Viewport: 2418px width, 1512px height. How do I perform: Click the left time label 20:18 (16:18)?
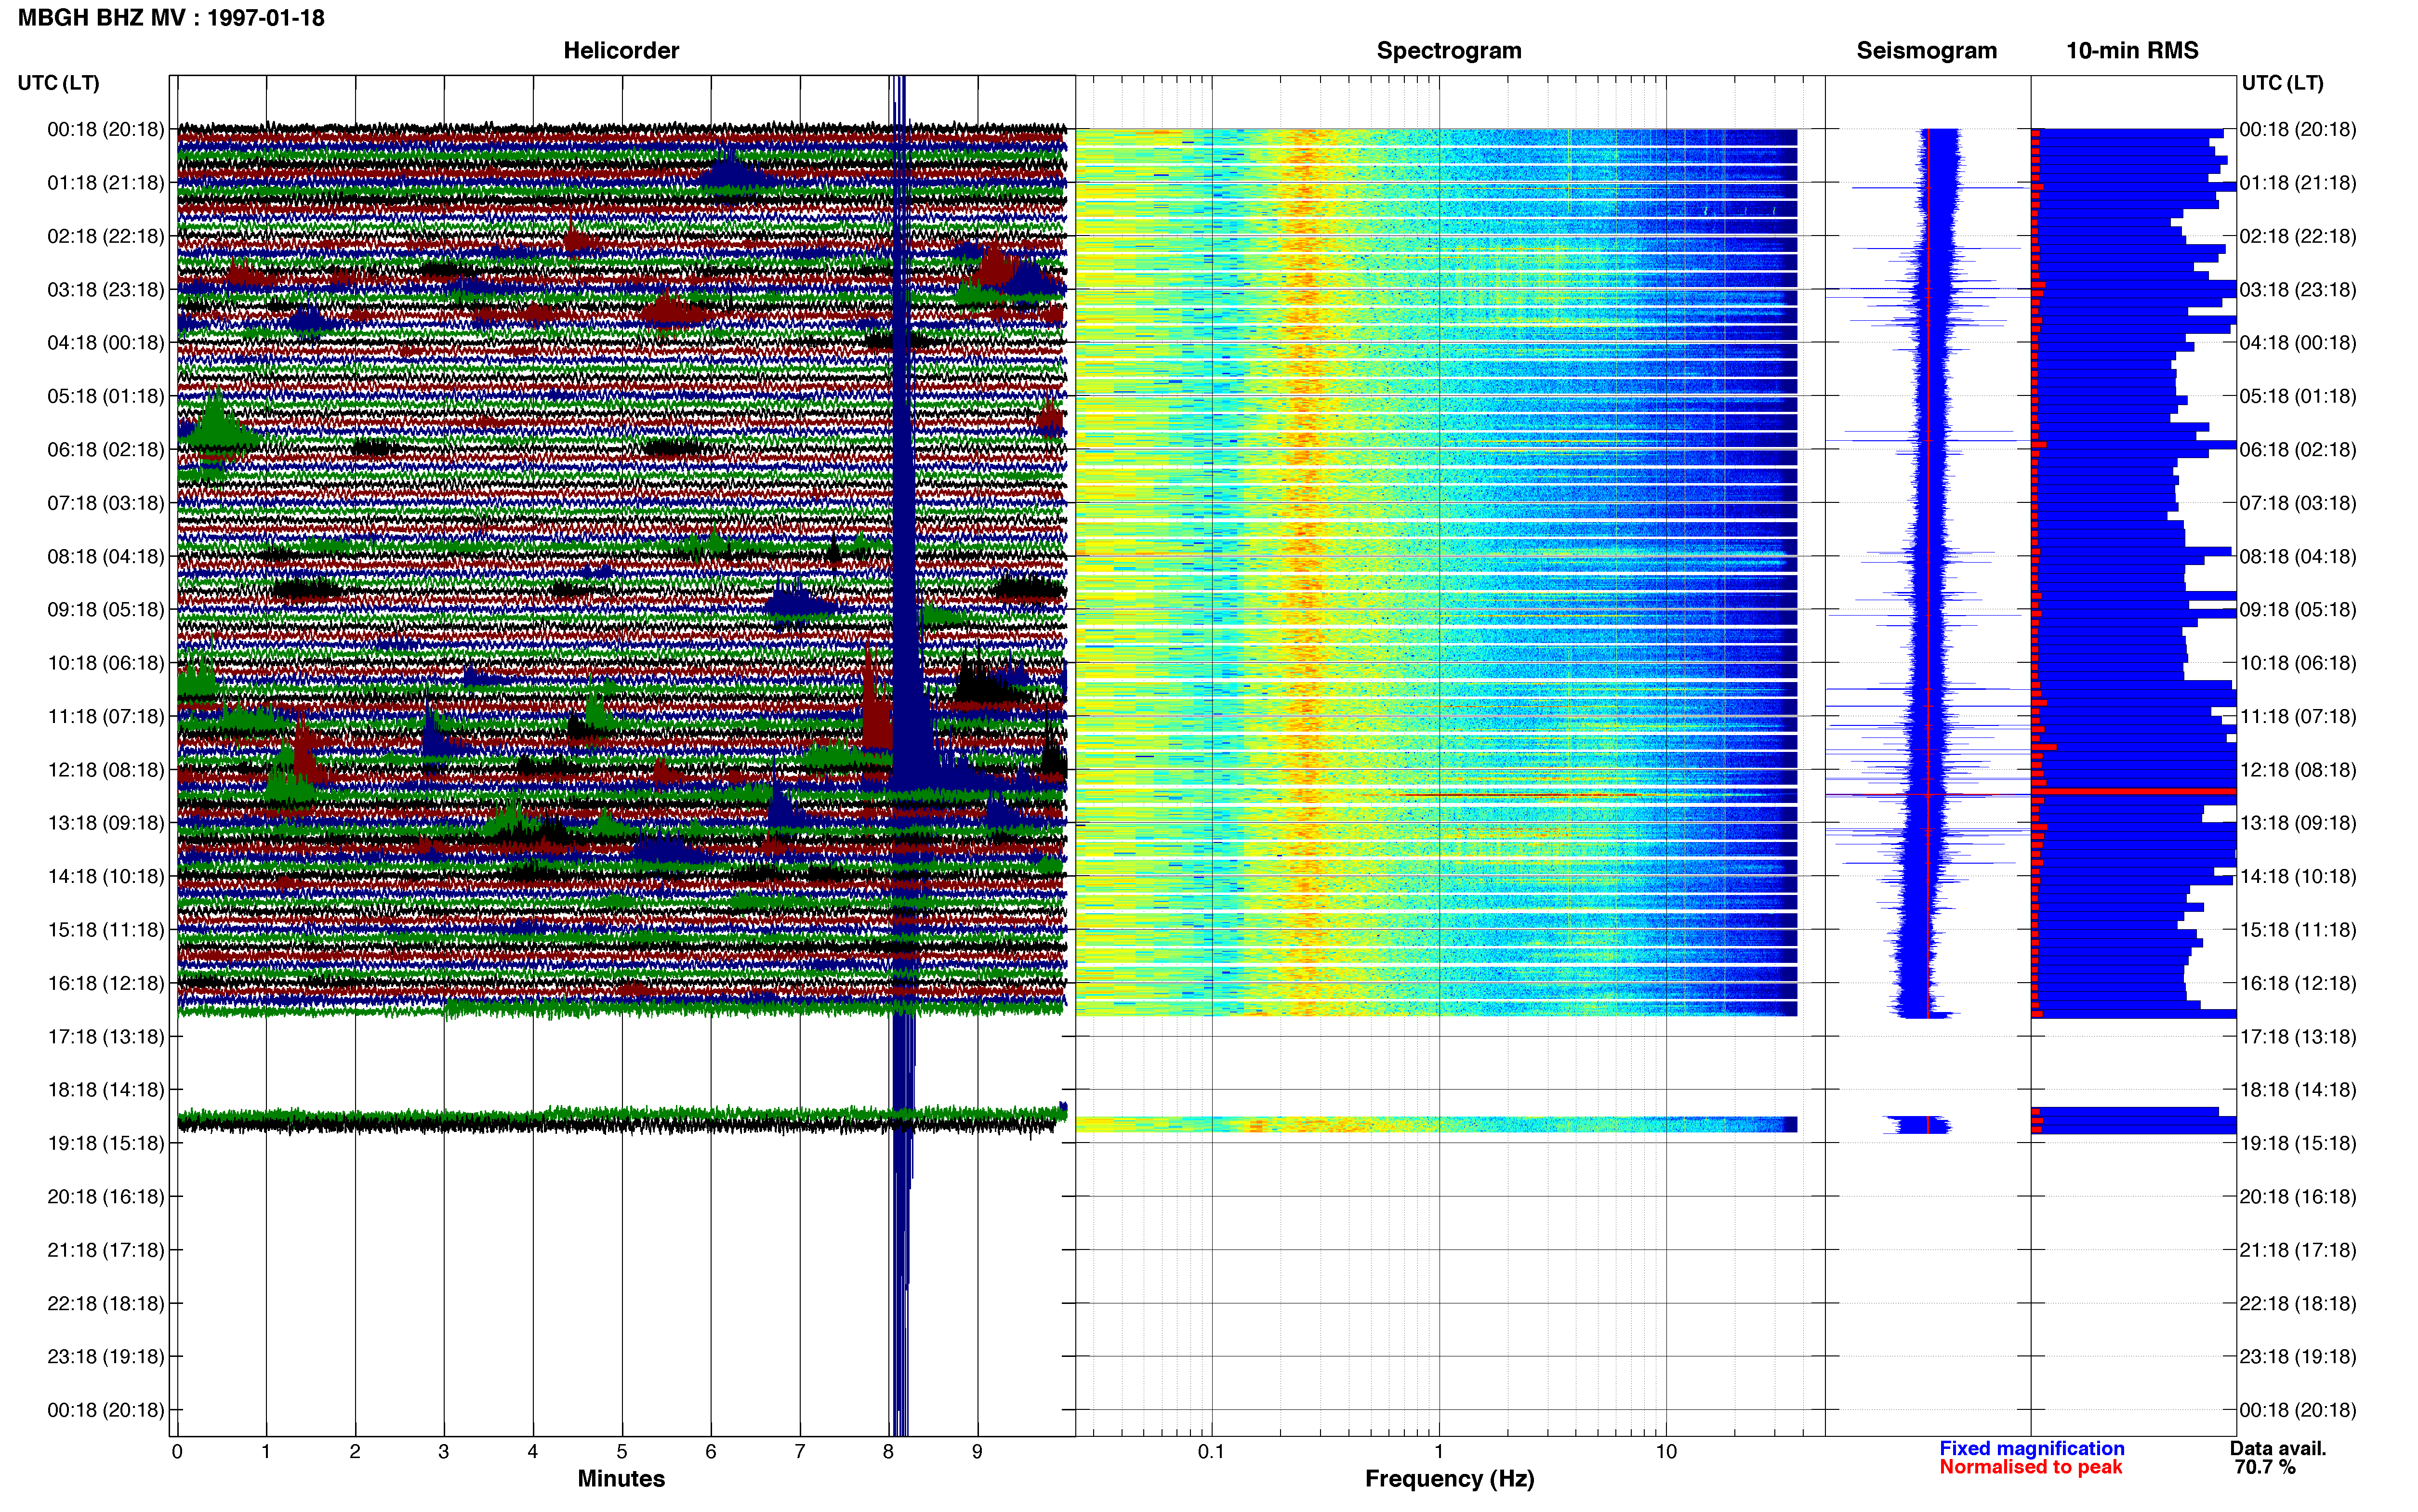(x=106, y=1197)
